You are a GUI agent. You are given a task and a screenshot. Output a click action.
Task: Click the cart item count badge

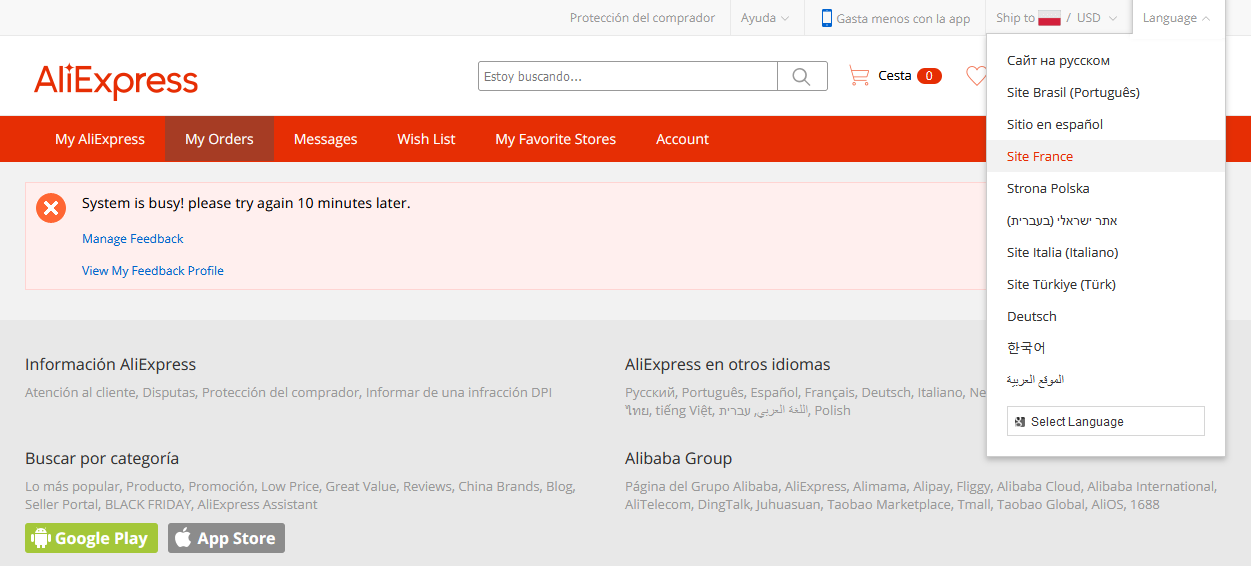929,76
